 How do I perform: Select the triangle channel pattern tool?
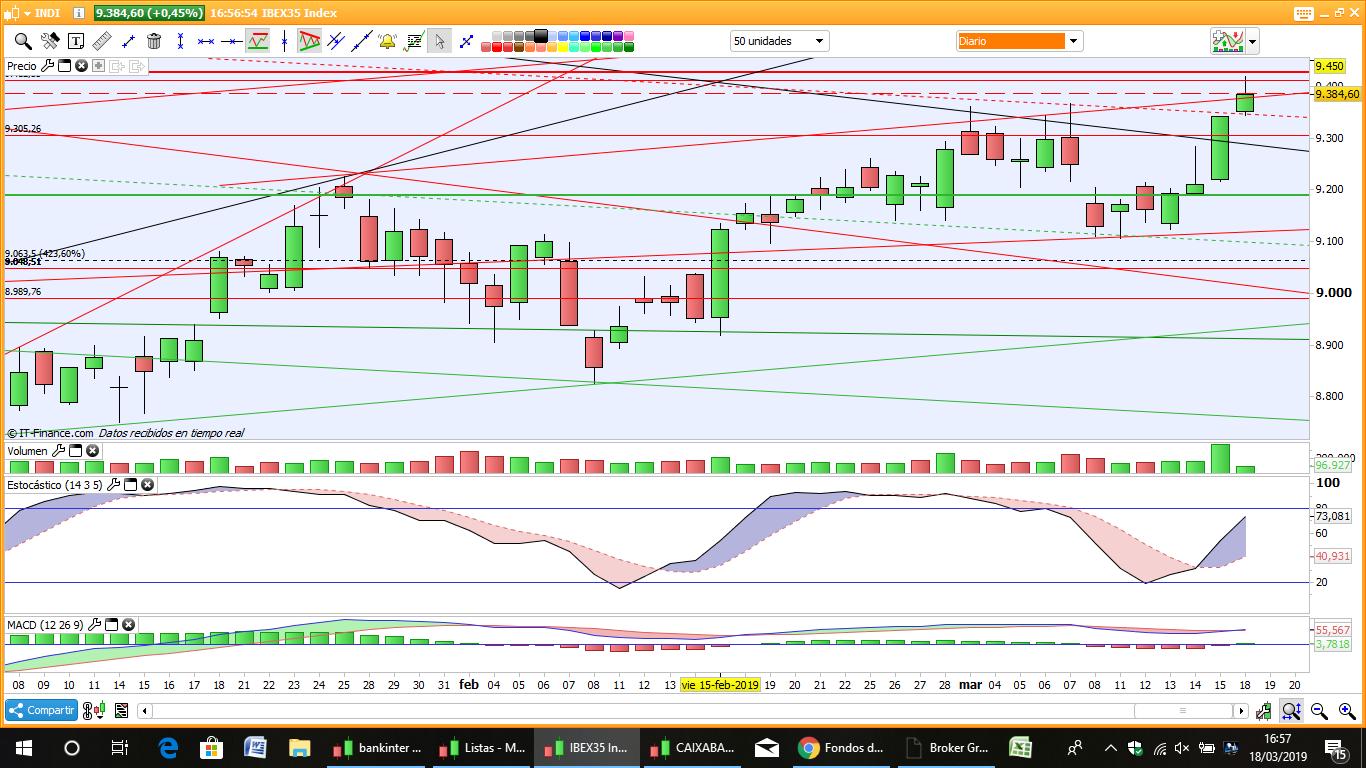[310, 41]
